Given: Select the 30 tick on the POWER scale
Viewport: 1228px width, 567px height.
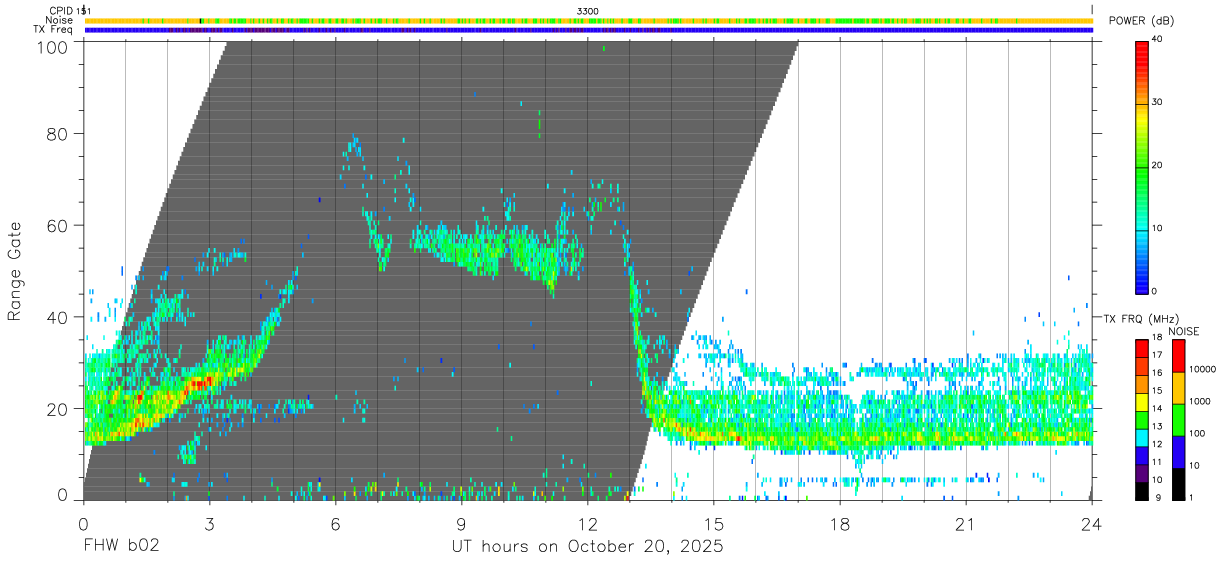Looking at the screenshot, I should pyautogui.click(x=1157, y=102).
